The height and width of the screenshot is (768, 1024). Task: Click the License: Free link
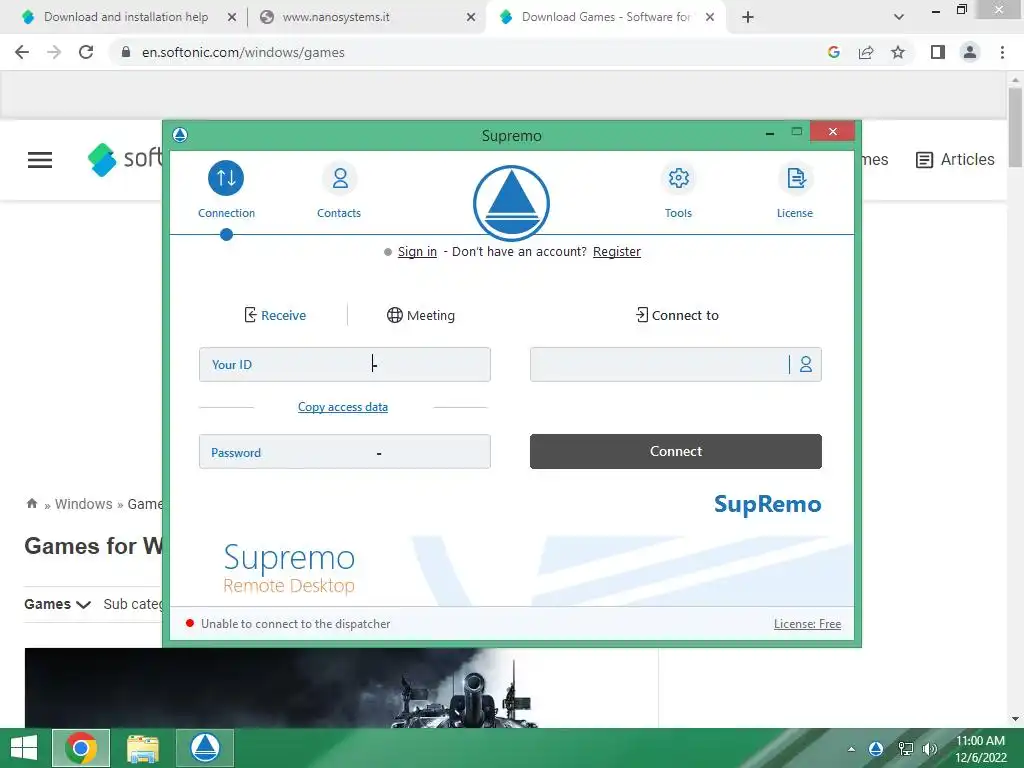pyautogui.click(x=807, y=624)
